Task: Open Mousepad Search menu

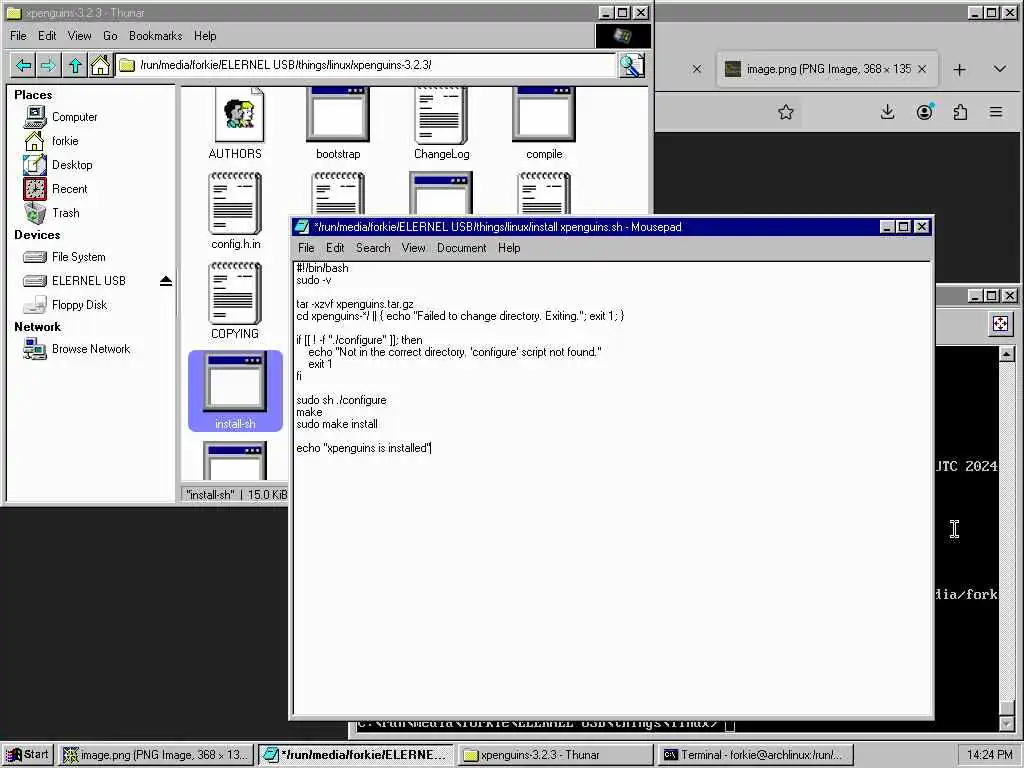Action: tap(373, 248)
